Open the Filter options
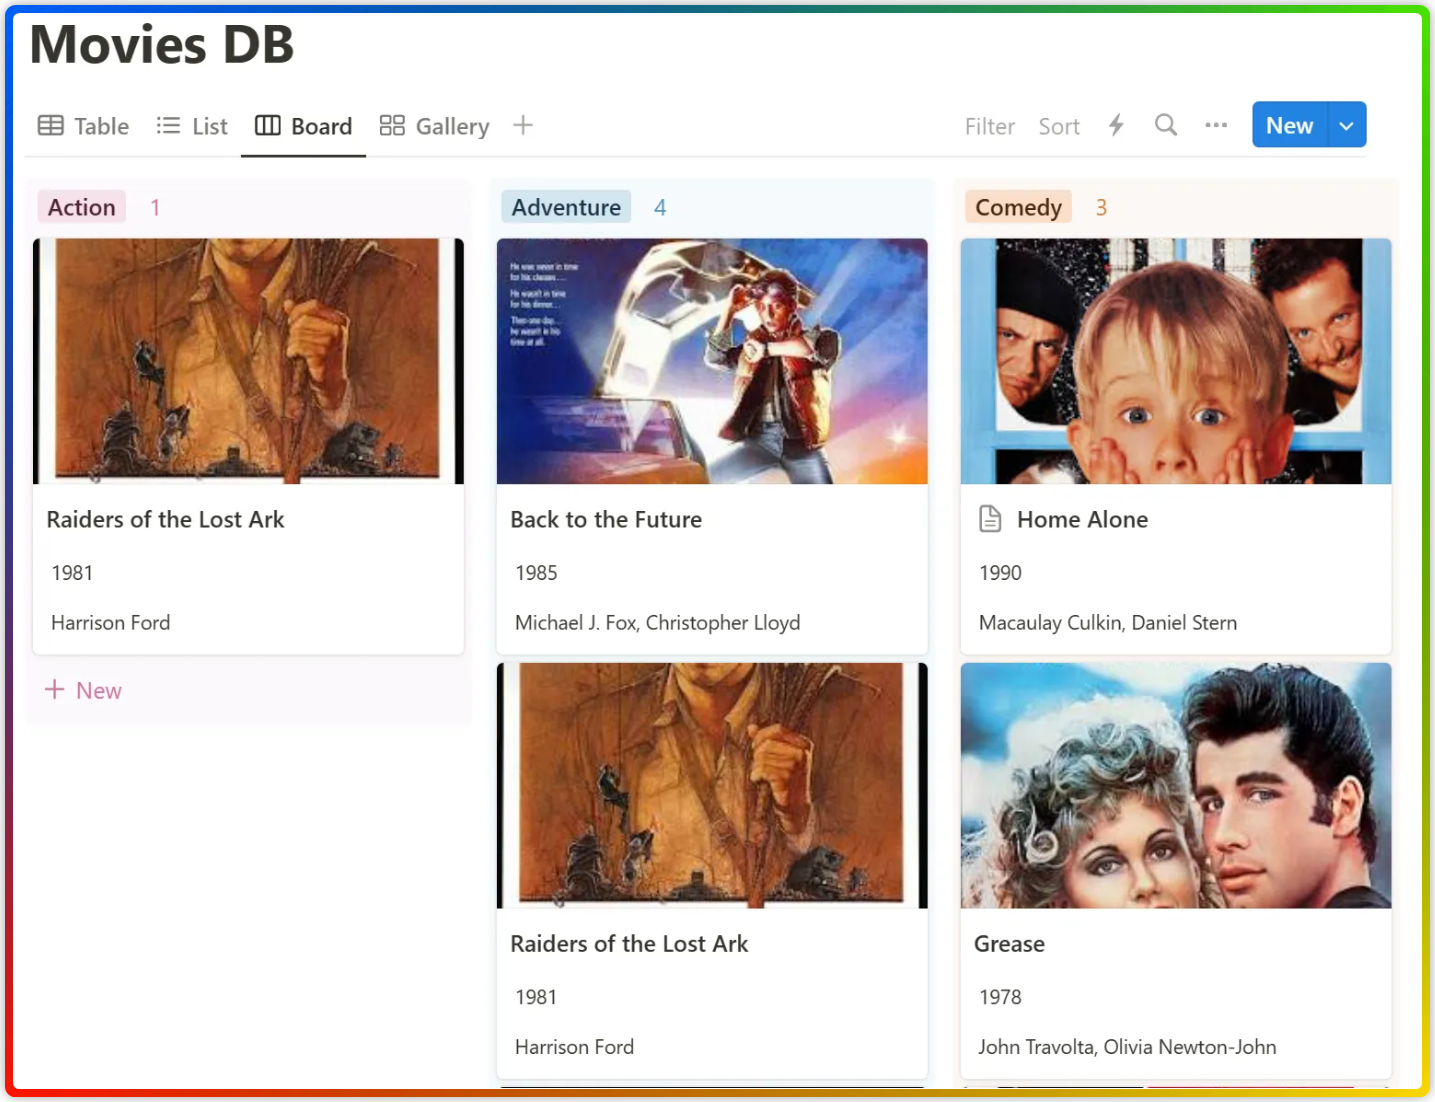This screenshot has width=1435, height=1102. [989, 125]
